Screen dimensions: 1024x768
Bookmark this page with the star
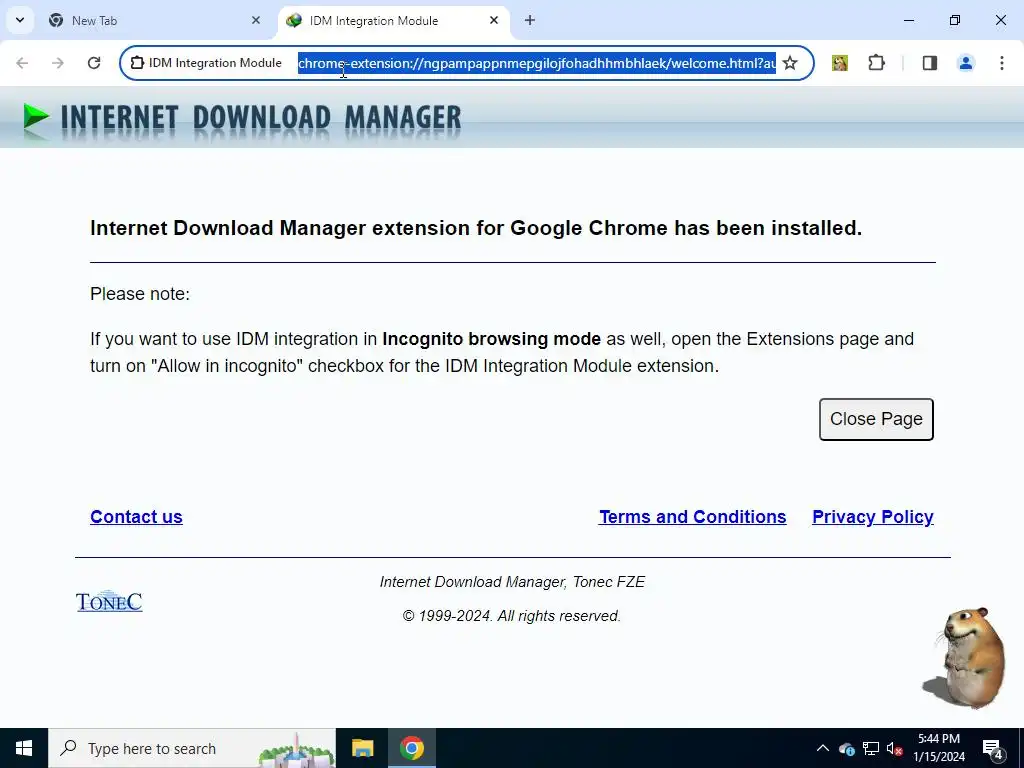790,63
